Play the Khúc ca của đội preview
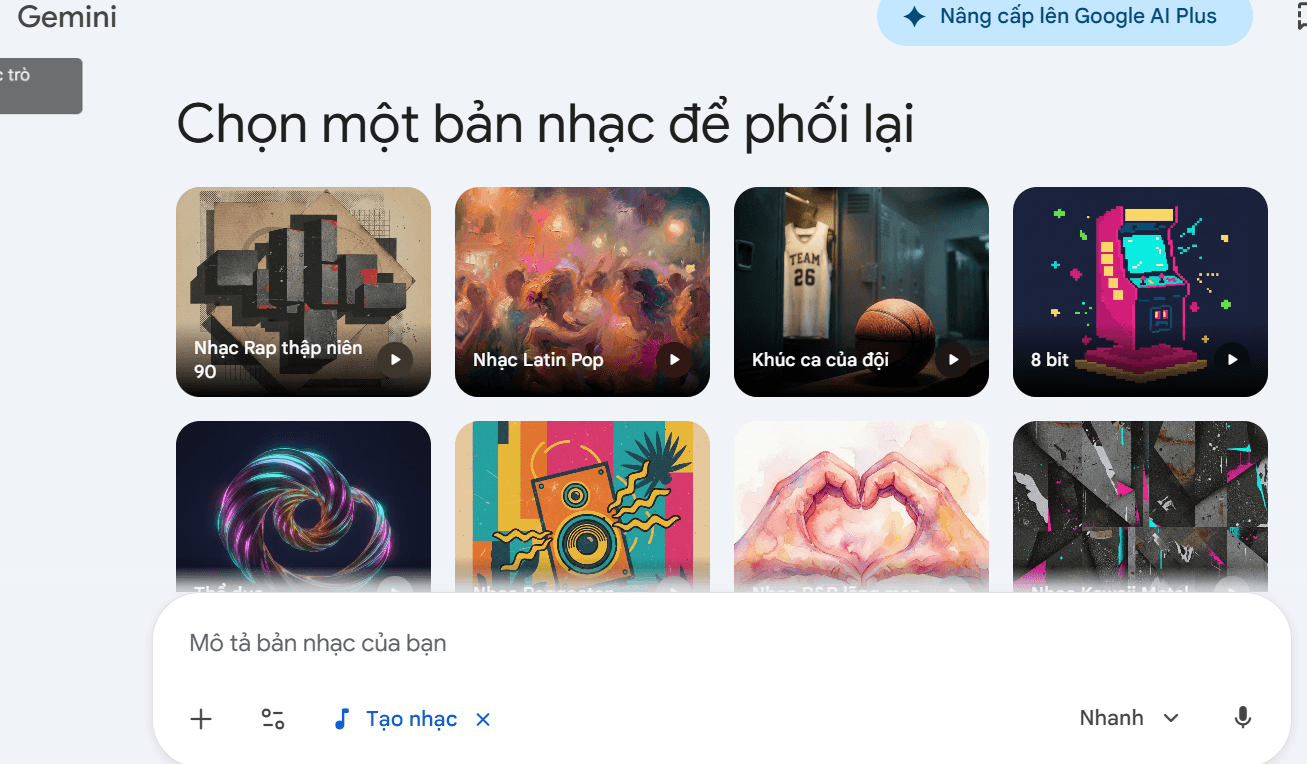The width and height of the screenshot is (1307, 764). point(954,359)
